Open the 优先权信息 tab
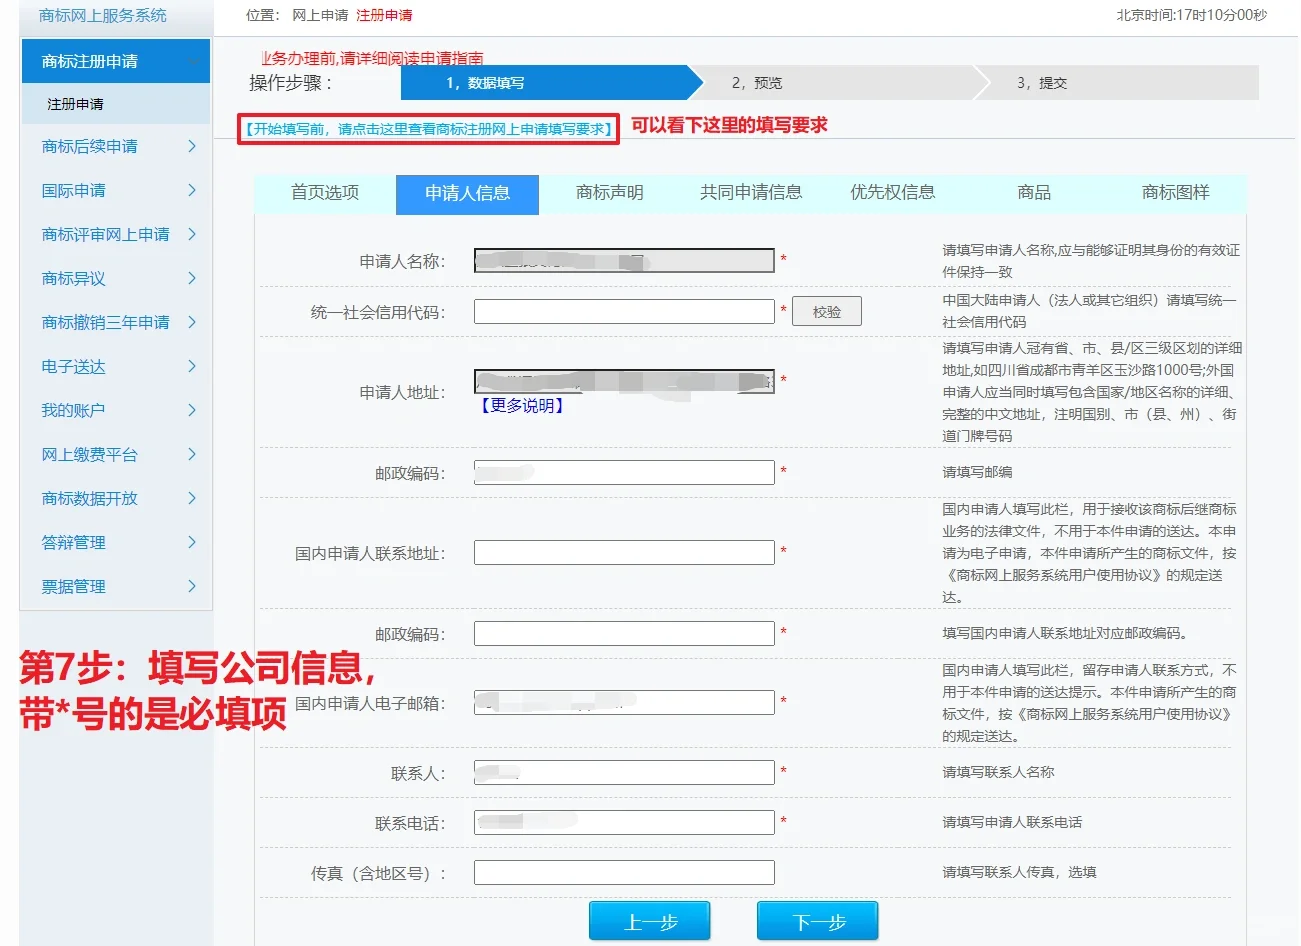The height and width of the screenshot is (946, 1301). click(x=892, y=193)
